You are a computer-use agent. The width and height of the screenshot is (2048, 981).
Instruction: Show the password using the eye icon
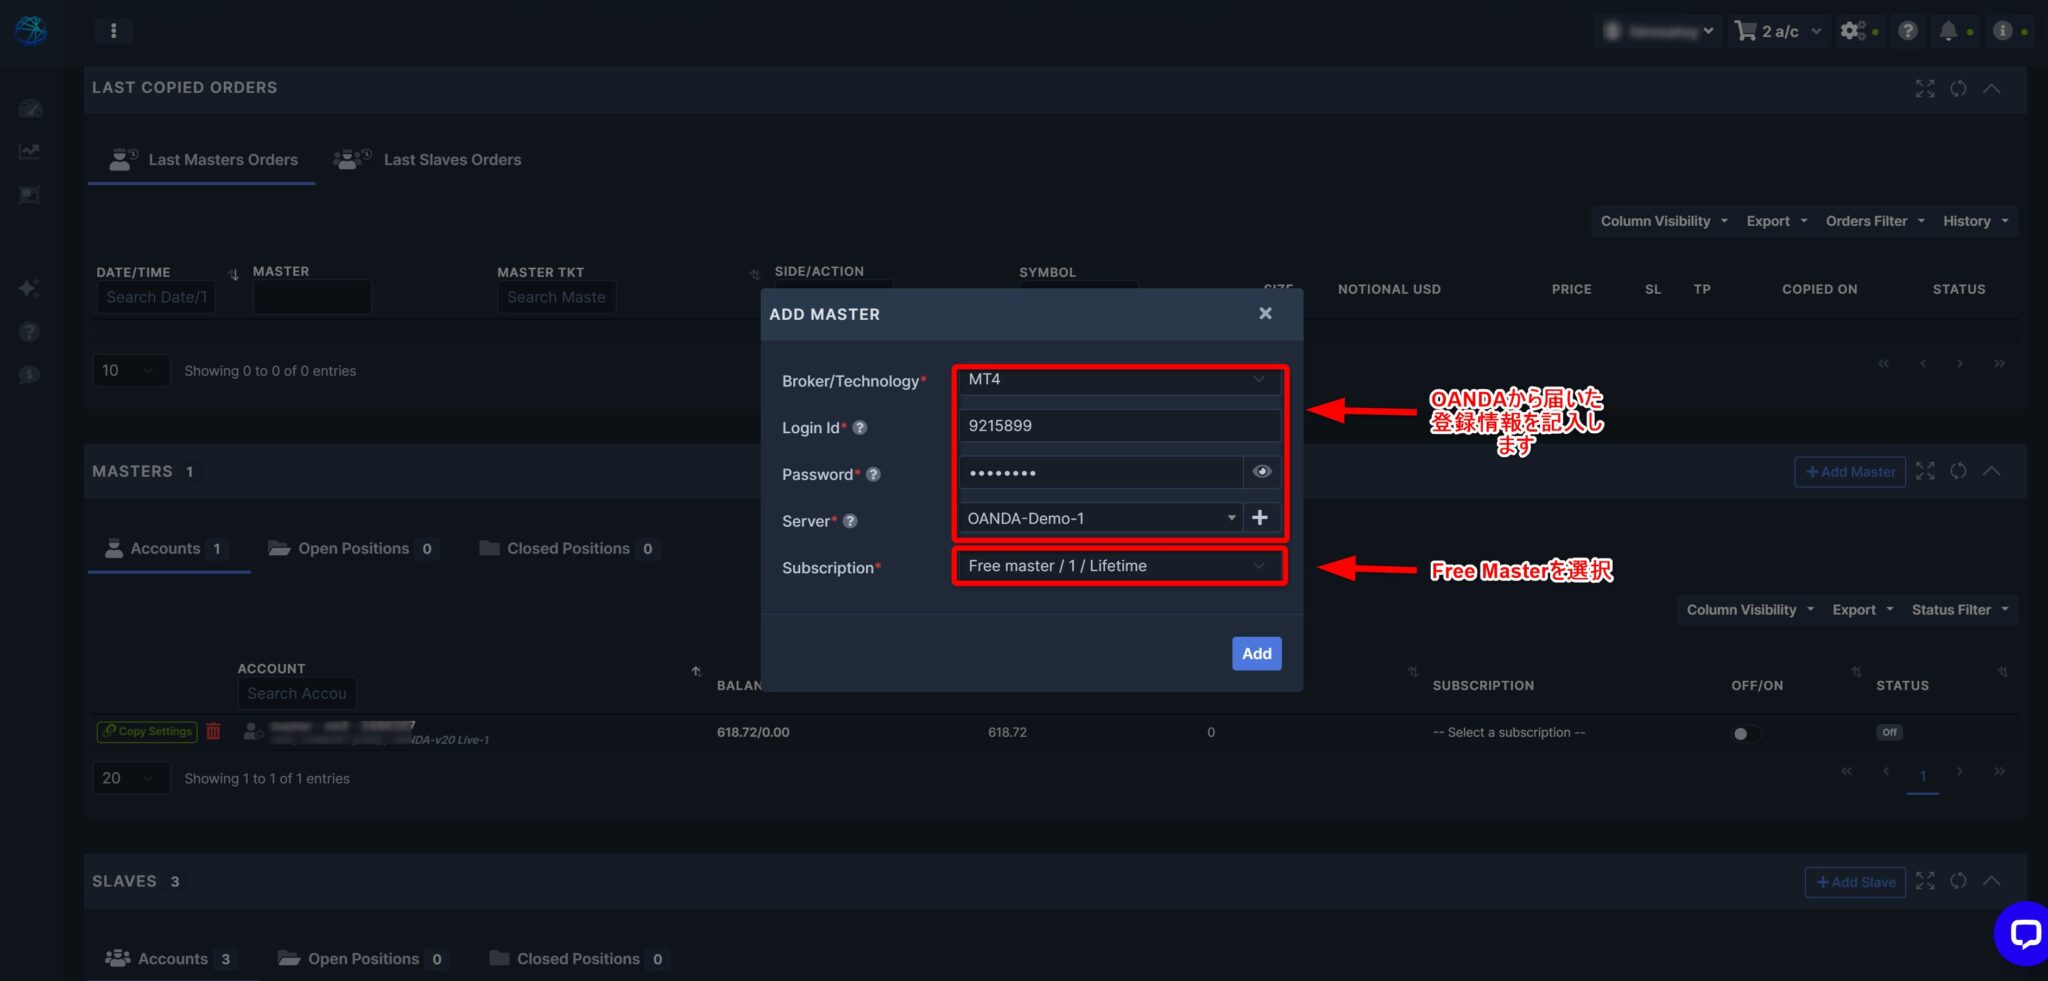click(x=1261, y=471)
